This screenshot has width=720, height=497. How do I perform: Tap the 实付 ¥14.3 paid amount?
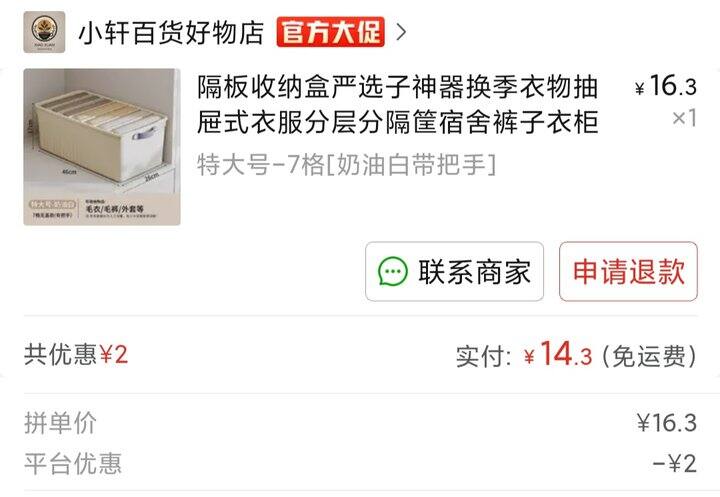click(x=524, y=354)
